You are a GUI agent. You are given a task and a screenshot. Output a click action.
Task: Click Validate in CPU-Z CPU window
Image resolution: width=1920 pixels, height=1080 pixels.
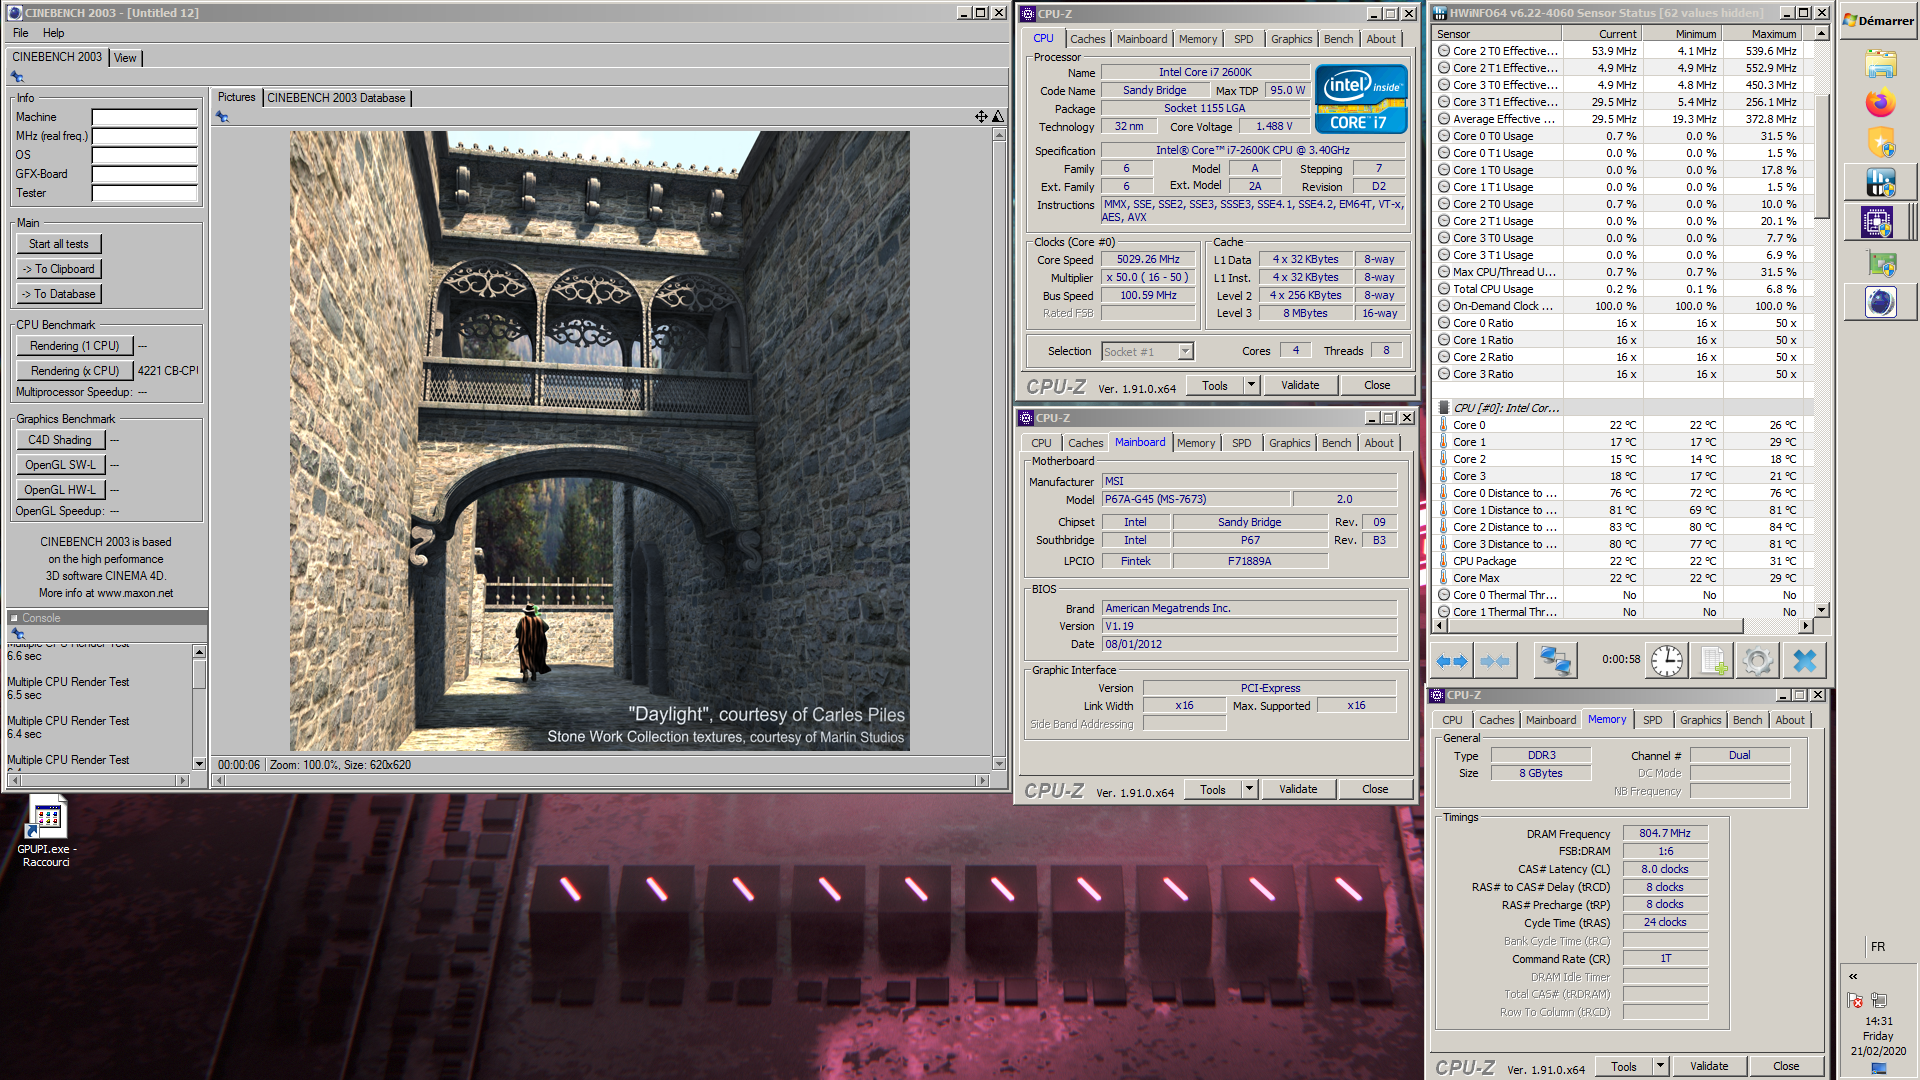tap(1300, 385)
